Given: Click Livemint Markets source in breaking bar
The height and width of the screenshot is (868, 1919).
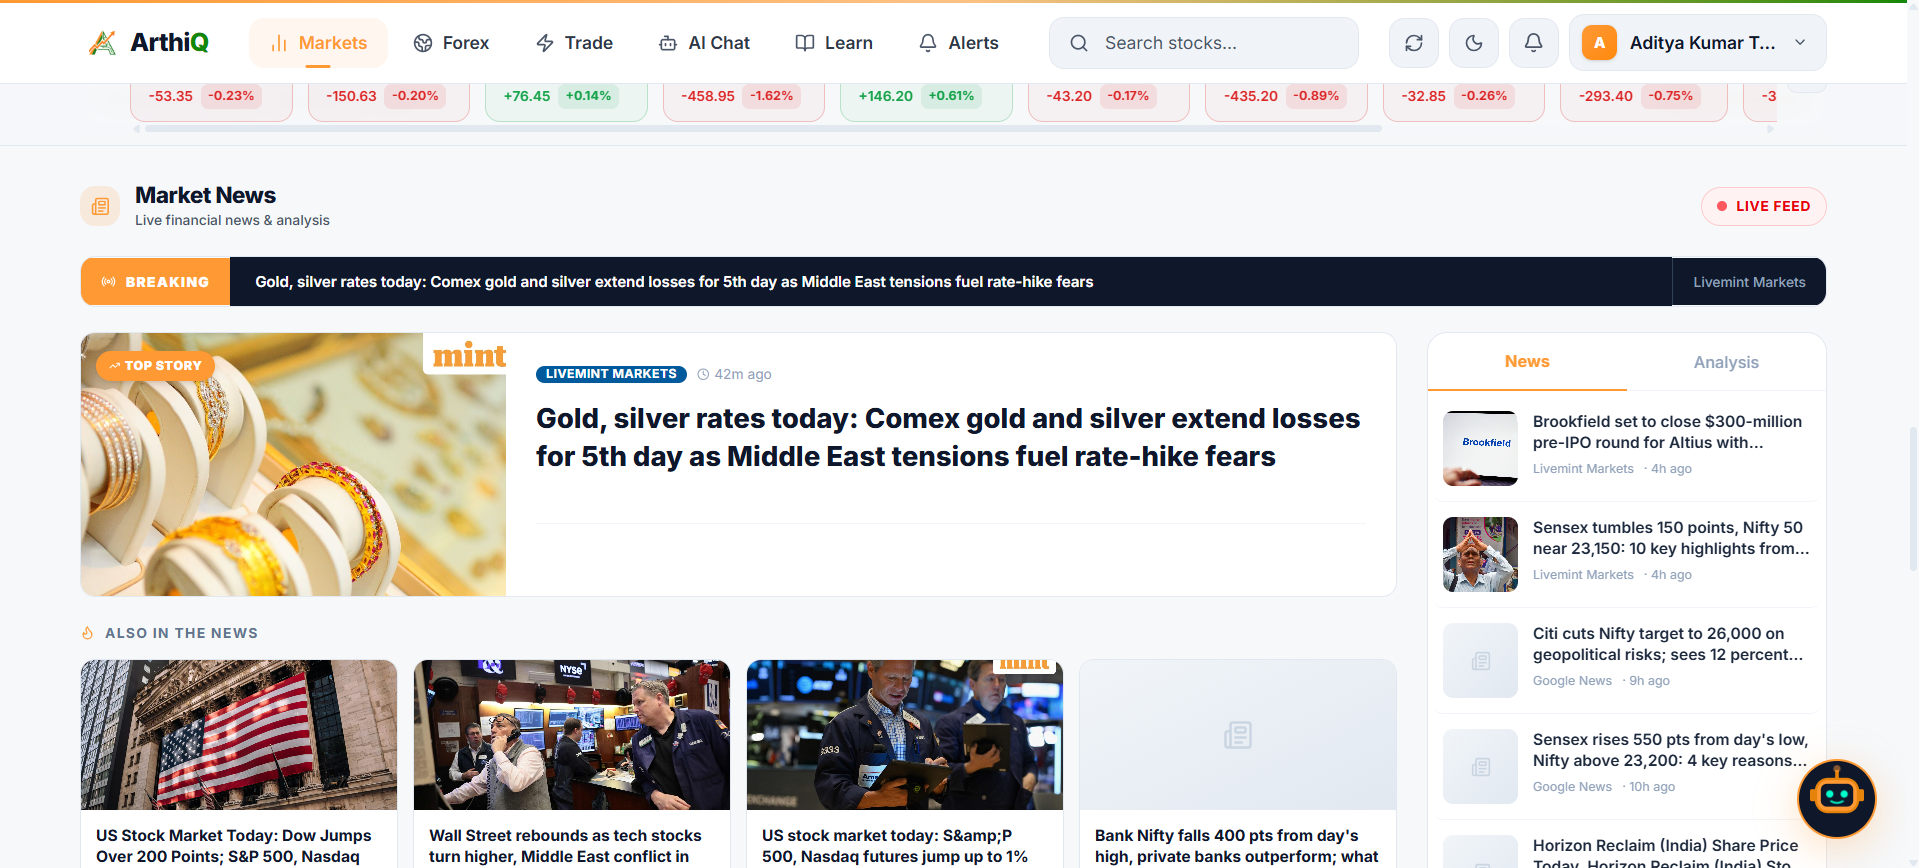Looking at the screenshot, I should (x=1749, y=282).
